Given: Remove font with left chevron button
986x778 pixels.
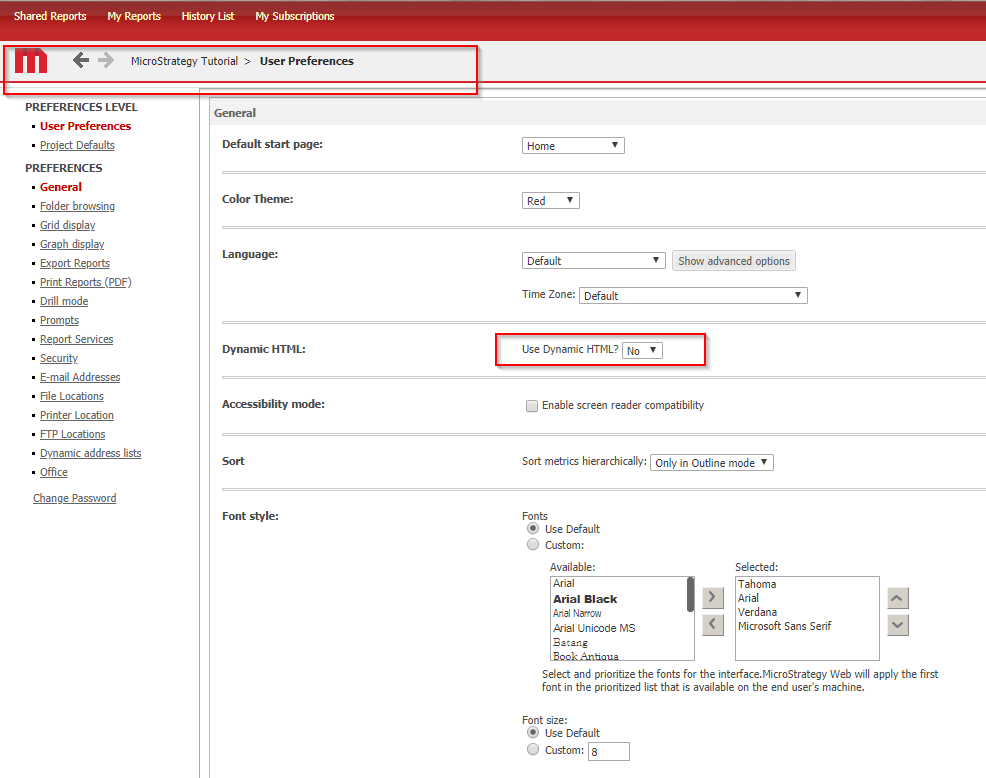Looking at the screenshot, I should tap(712, 625).
